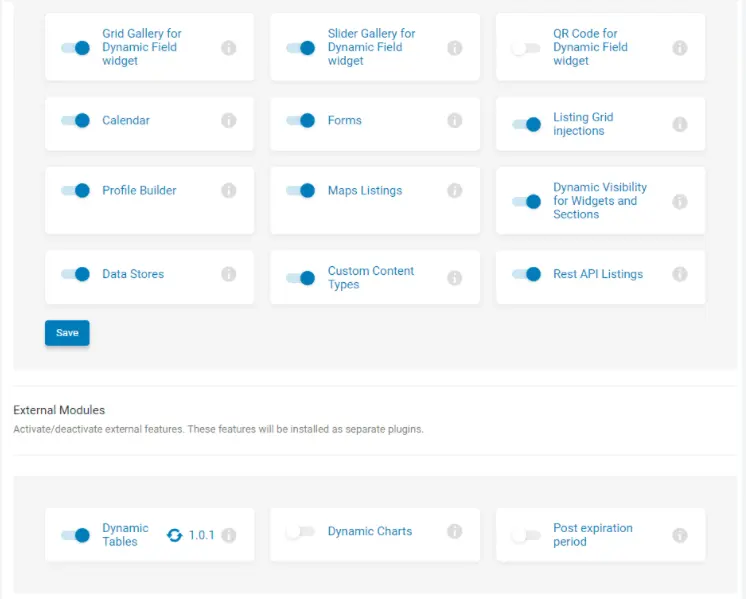Switch off the Data Stores toggle
The image size is (746, 599).
(x=75, y=274)
